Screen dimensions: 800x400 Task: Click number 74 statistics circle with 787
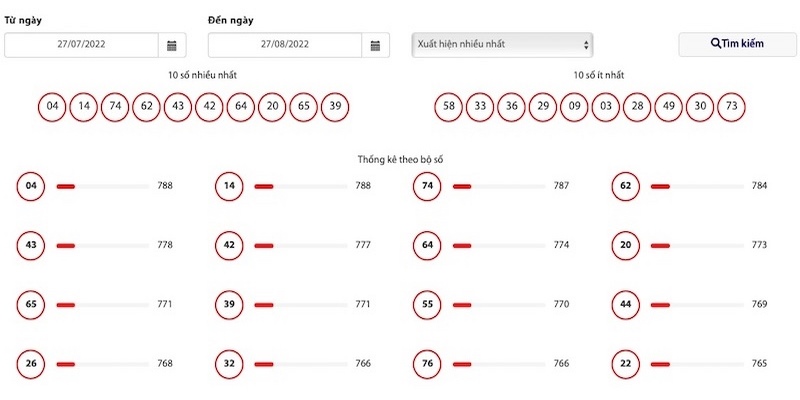427,186
